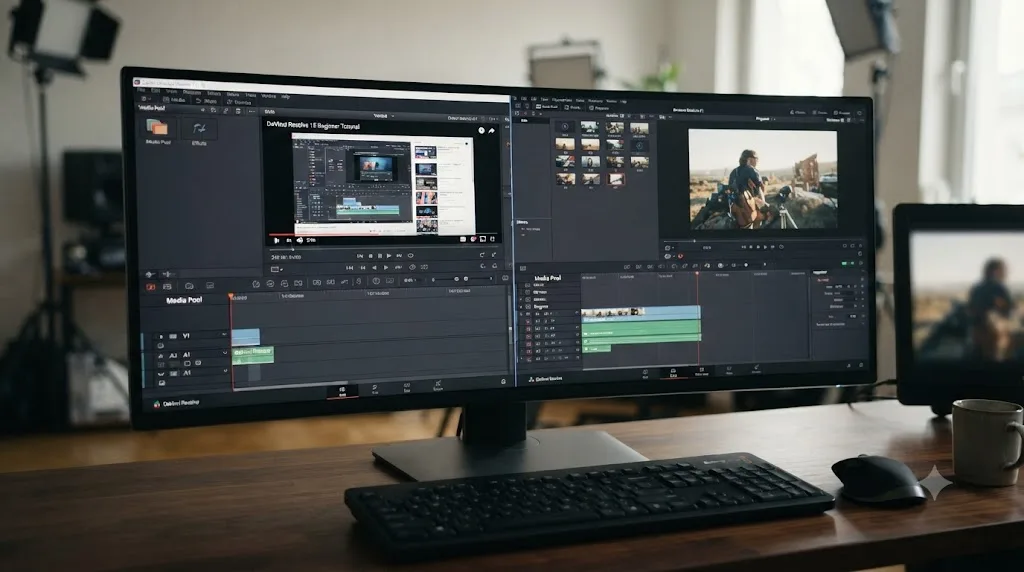This screenshot has width=1024, height=572.
Task: Open transport options dropdown left of right viewer timecode
Action: 669,248
